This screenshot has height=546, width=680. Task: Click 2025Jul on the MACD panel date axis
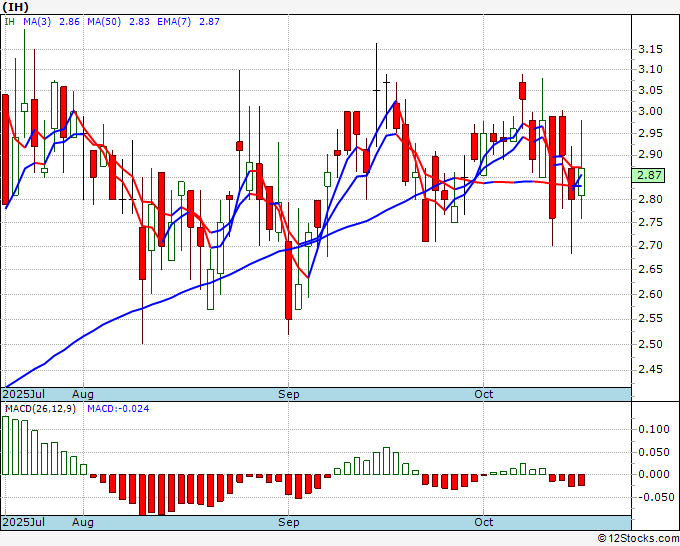23,522
